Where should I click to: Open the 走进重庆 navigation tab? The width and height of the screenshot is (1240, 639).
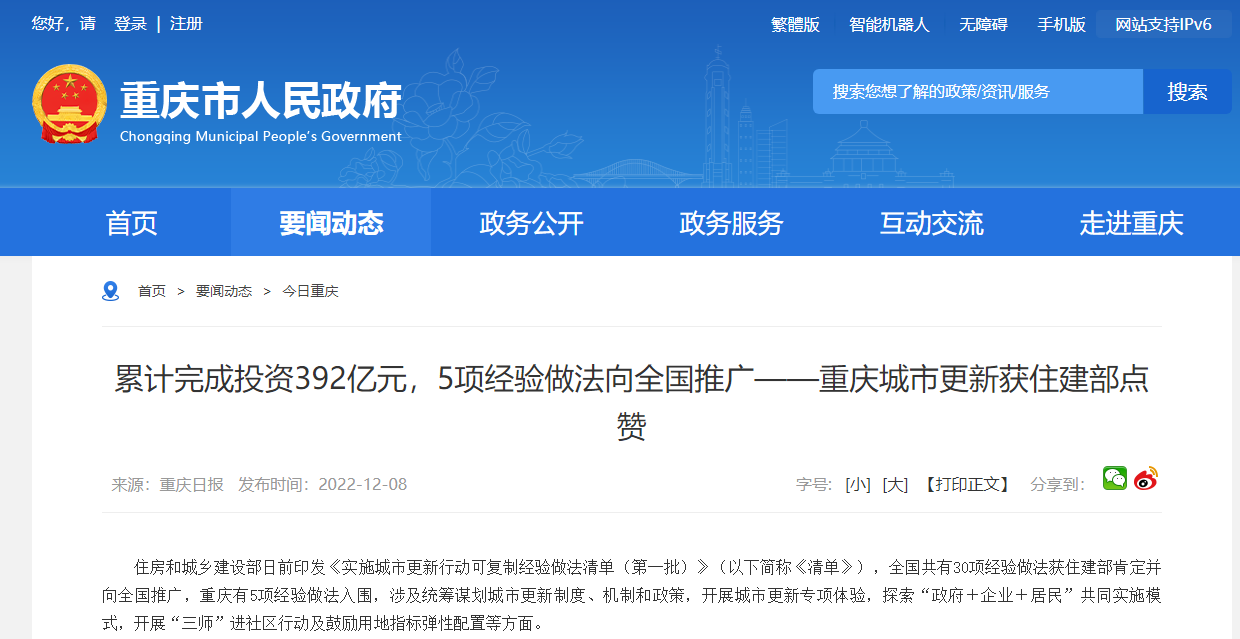coord(1131,223)
